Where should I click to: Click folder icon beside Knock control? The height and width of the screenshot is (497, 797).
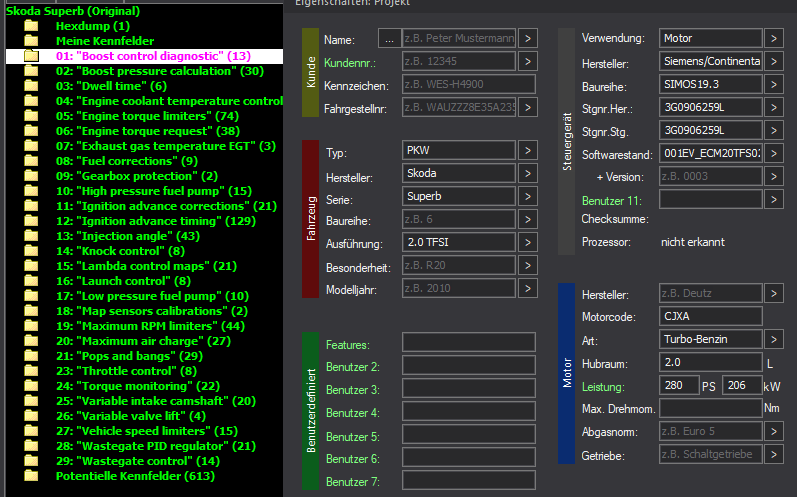(31, 251)
